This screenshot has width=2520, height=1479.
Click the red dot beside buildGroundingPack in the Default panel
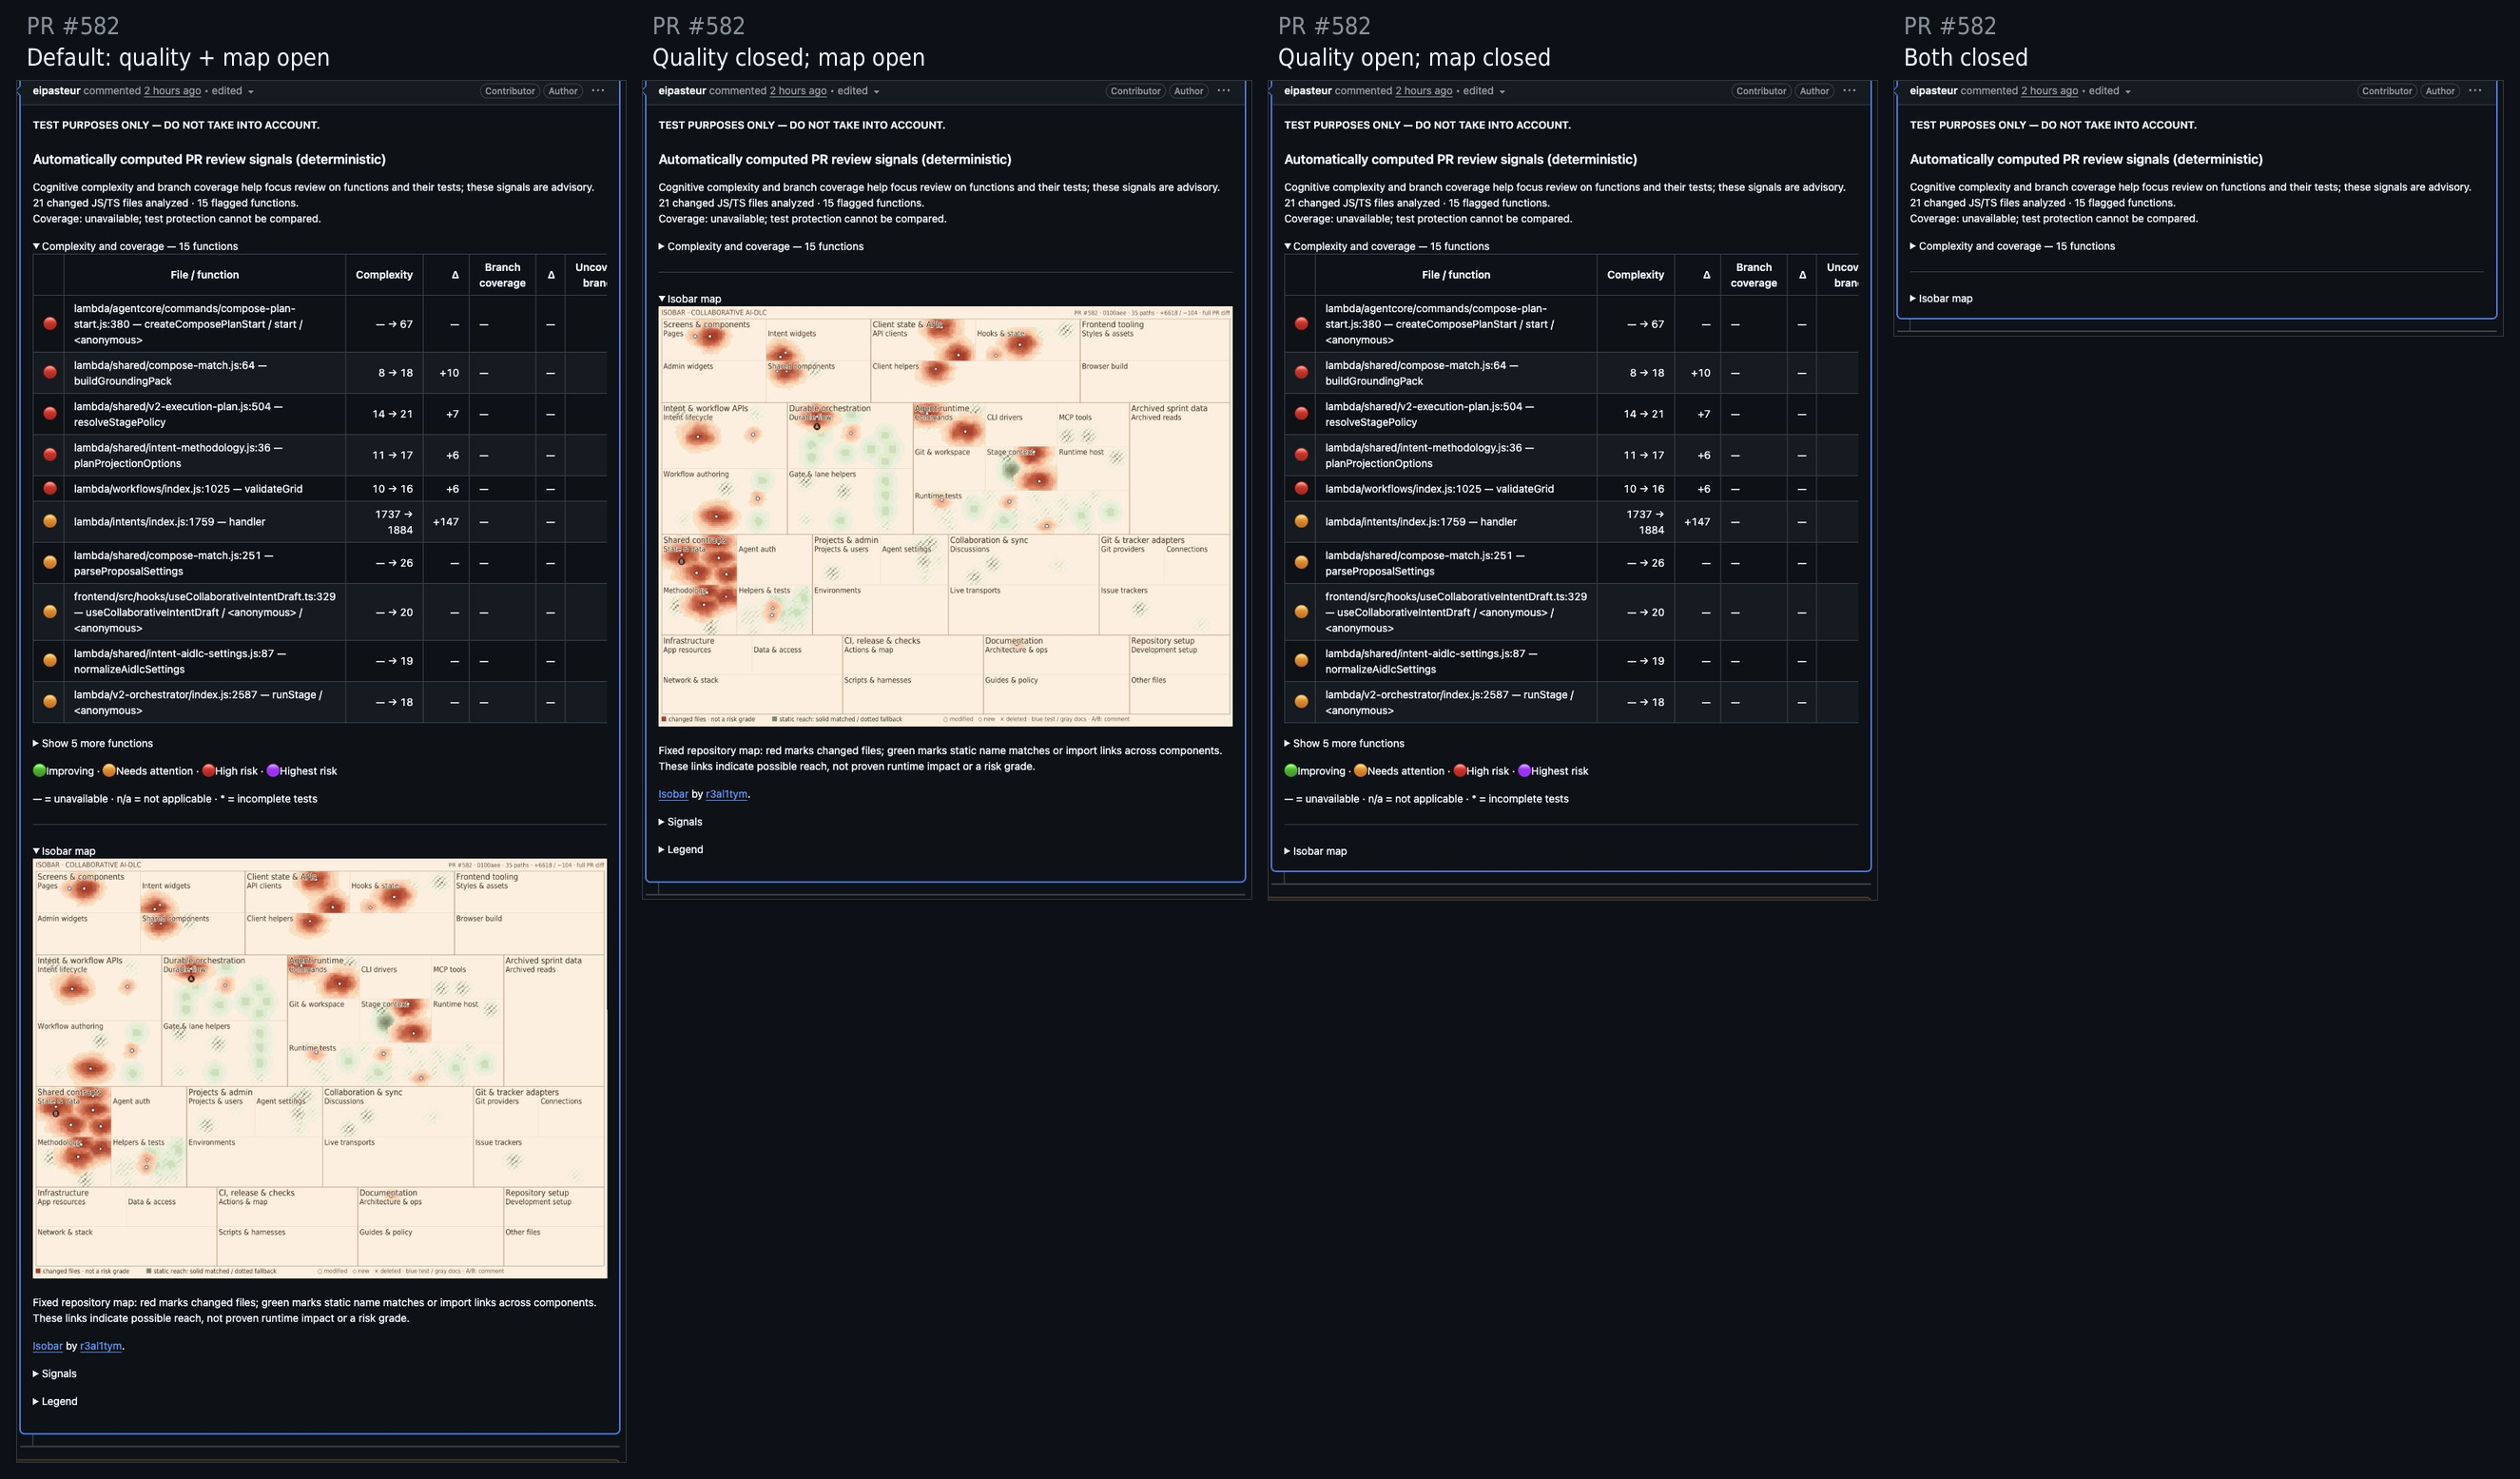(50, 373)
